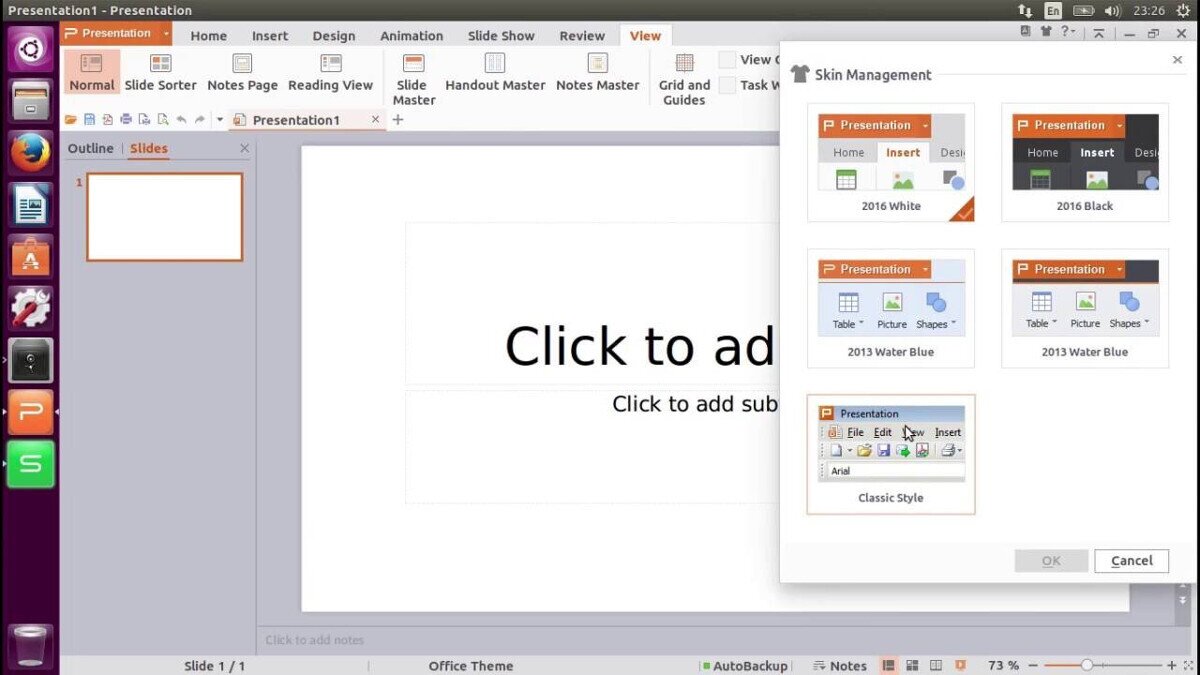Toggle the View Gridlines checkbox
Screen dimensions: 1200x675
(728, 60)
